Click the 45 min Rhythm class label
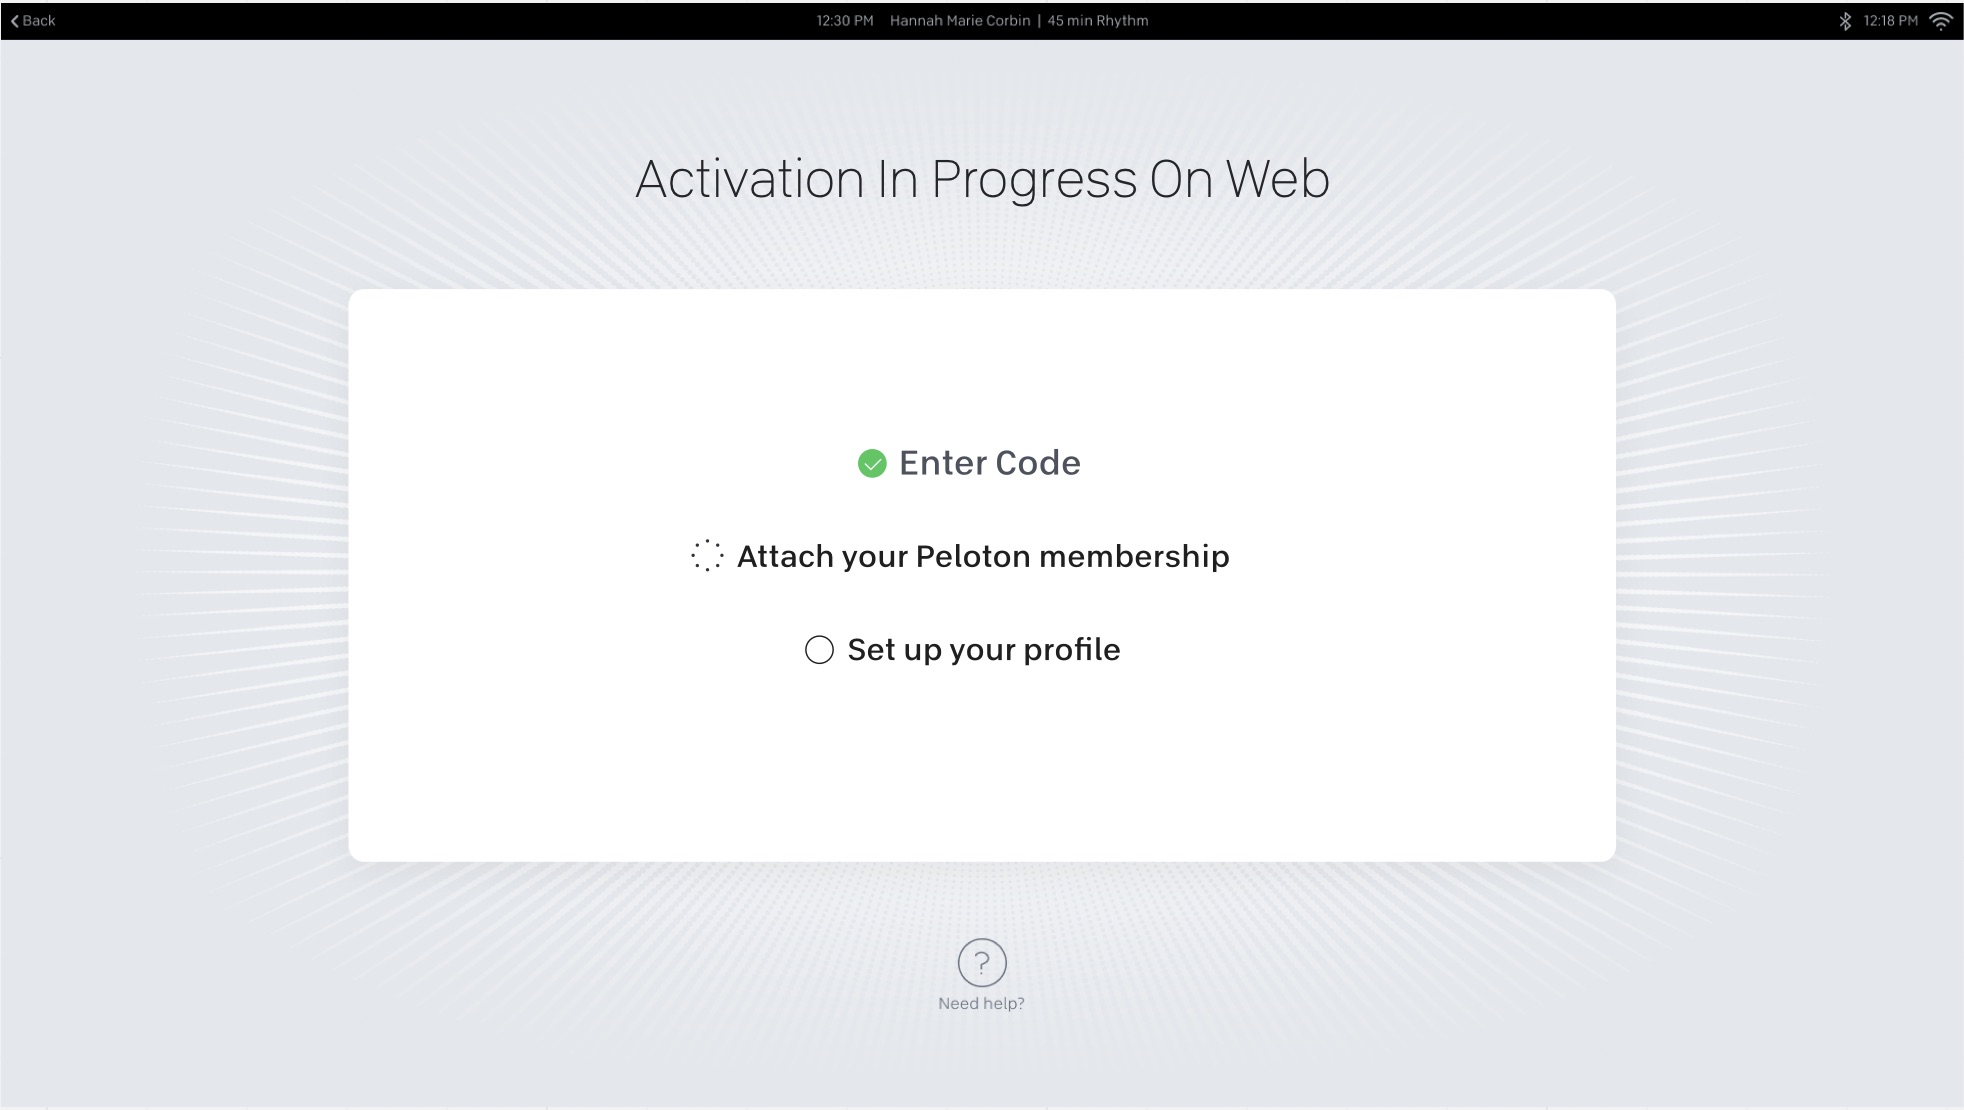Screen dimensions: 1964x1110 click(1097, 21)
